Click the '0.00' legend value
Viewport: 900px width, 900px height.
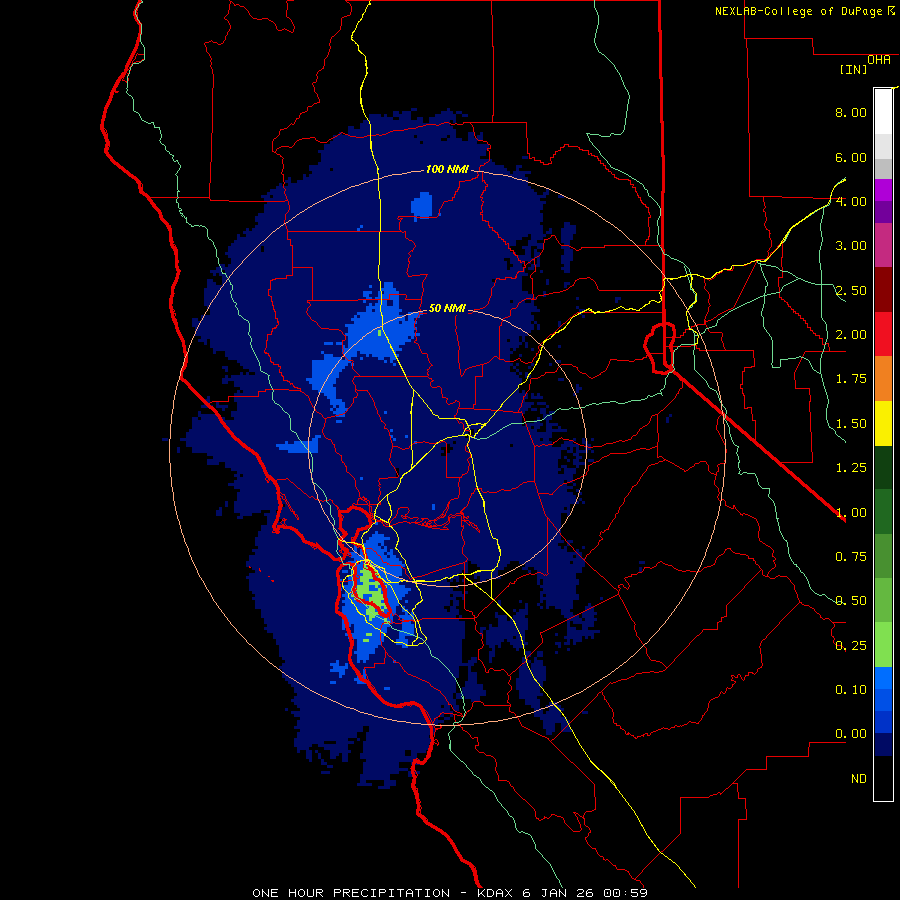pos(851,734)
